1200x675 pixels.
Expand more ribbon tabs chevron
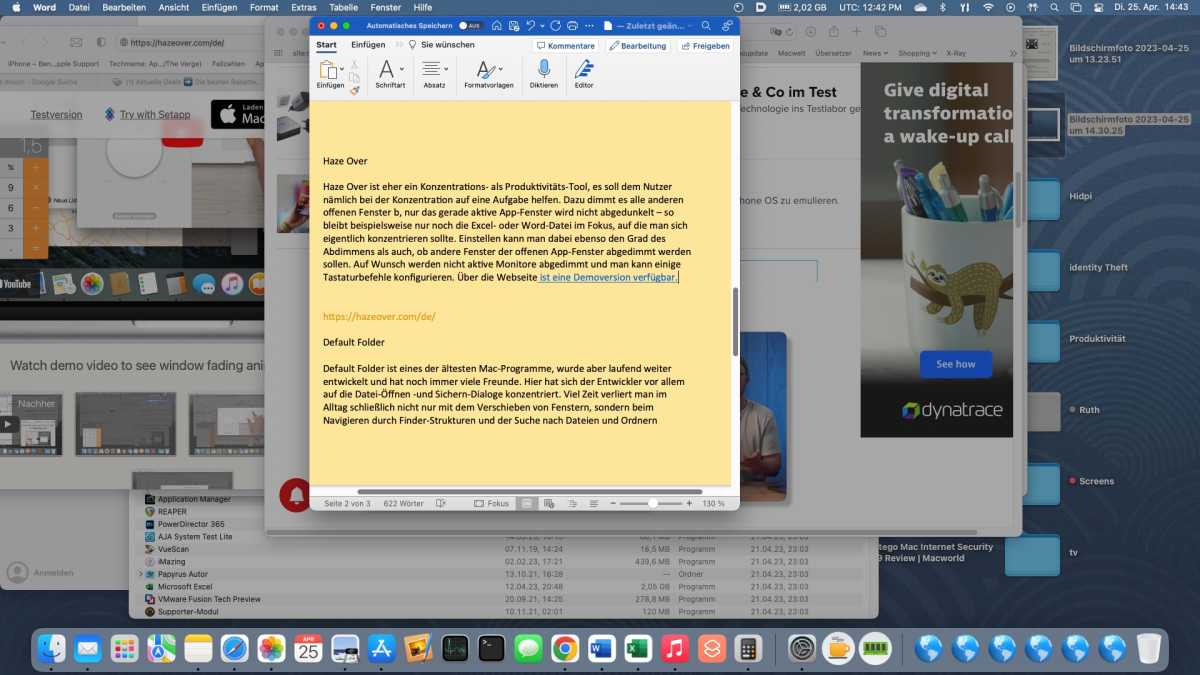point(399,45)
